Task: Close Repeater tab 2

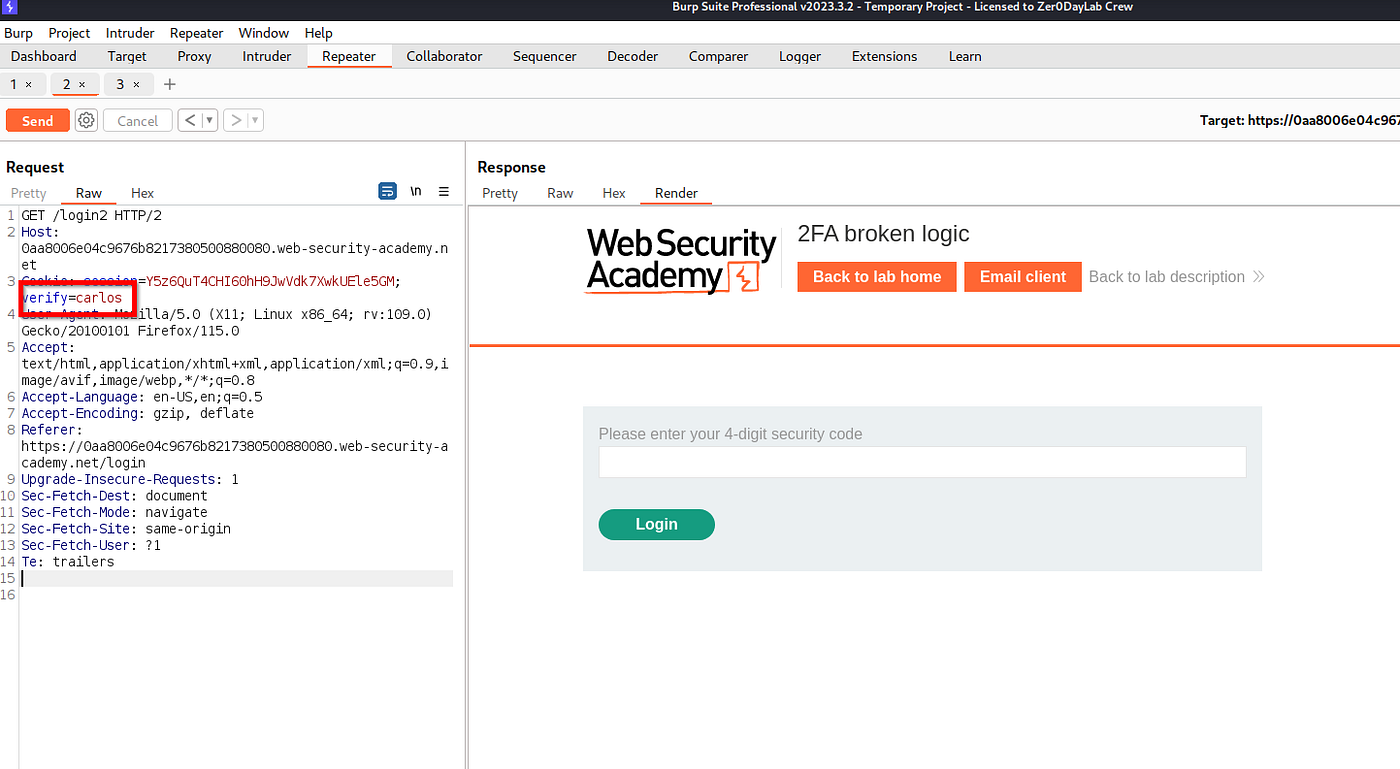Action: click(82, 85)
